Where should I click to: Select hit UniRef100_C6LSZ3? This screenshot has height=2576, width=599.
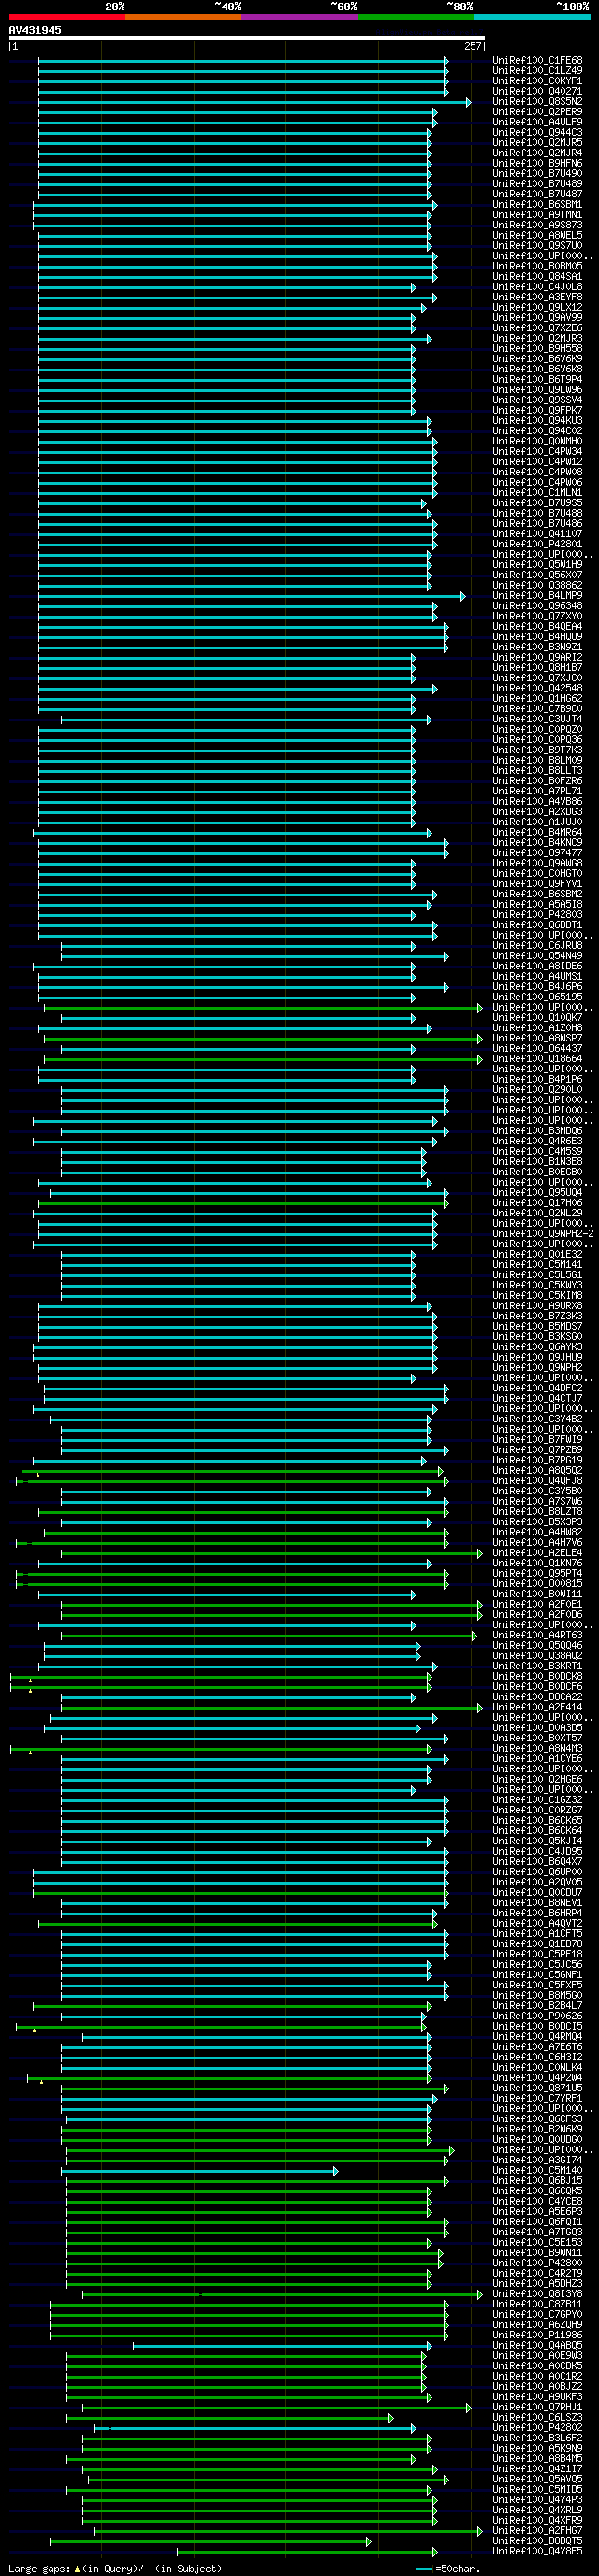click(x=537, y=2417)
